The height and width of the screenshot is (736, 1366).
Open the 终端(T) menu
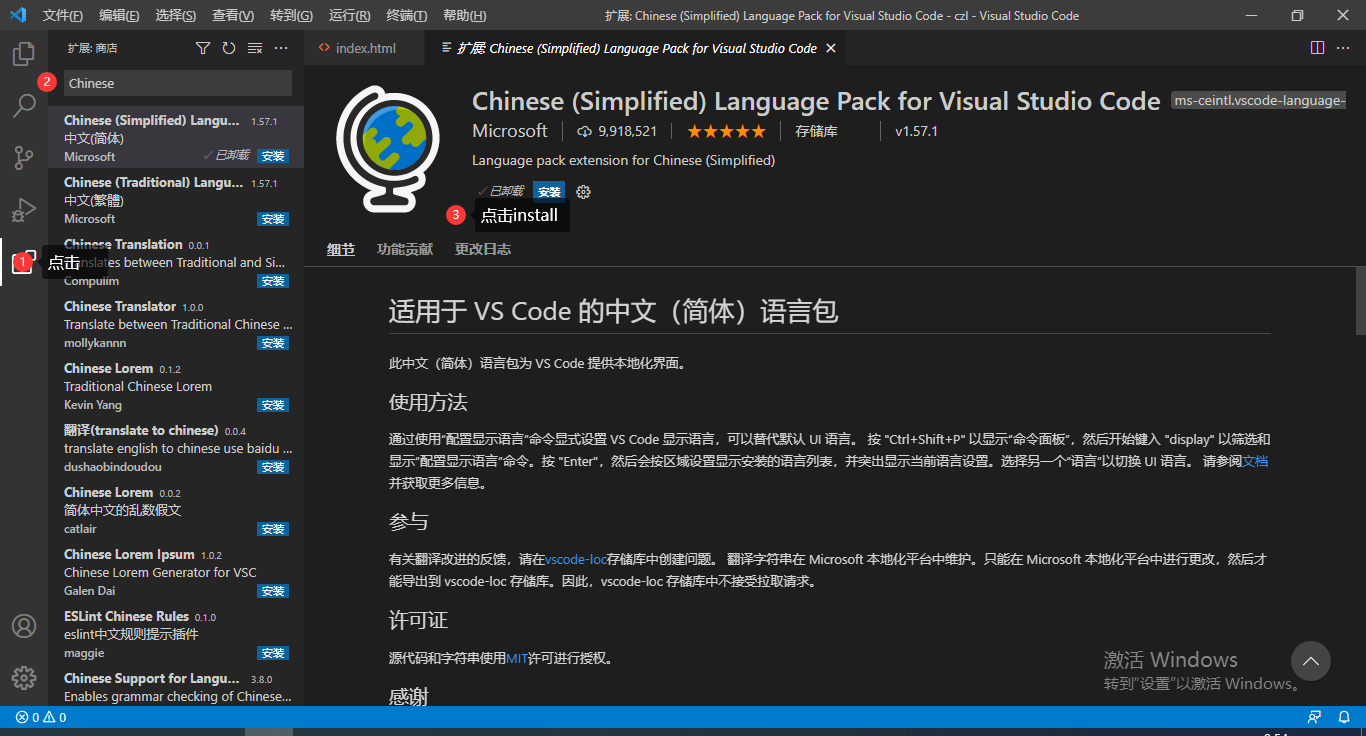pos(406,16)
